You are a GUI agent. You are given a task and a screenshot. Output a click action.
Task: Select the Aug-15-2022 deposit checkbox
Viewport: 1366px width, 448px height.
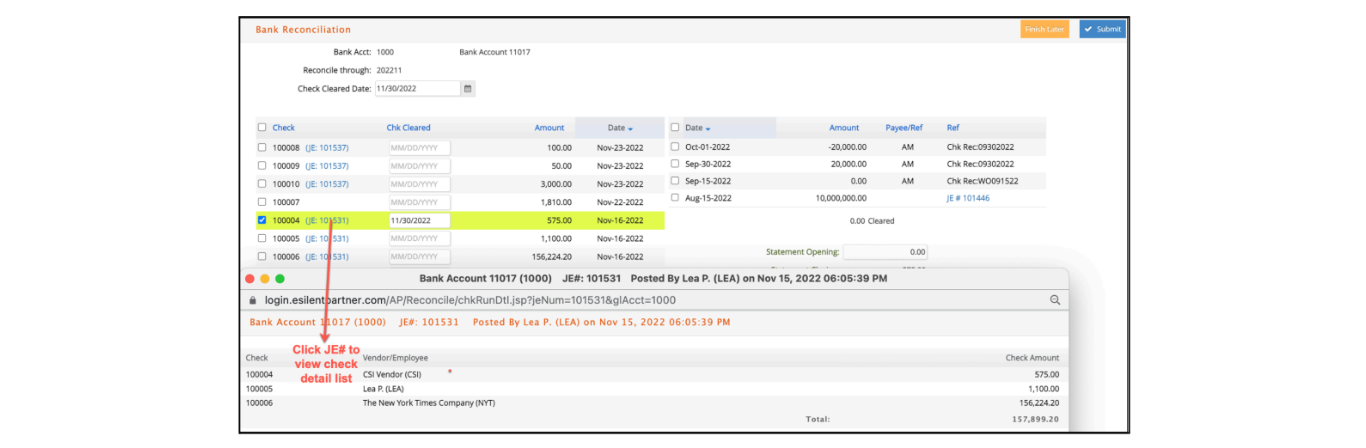pyautogui.click(x=675, y=198)
